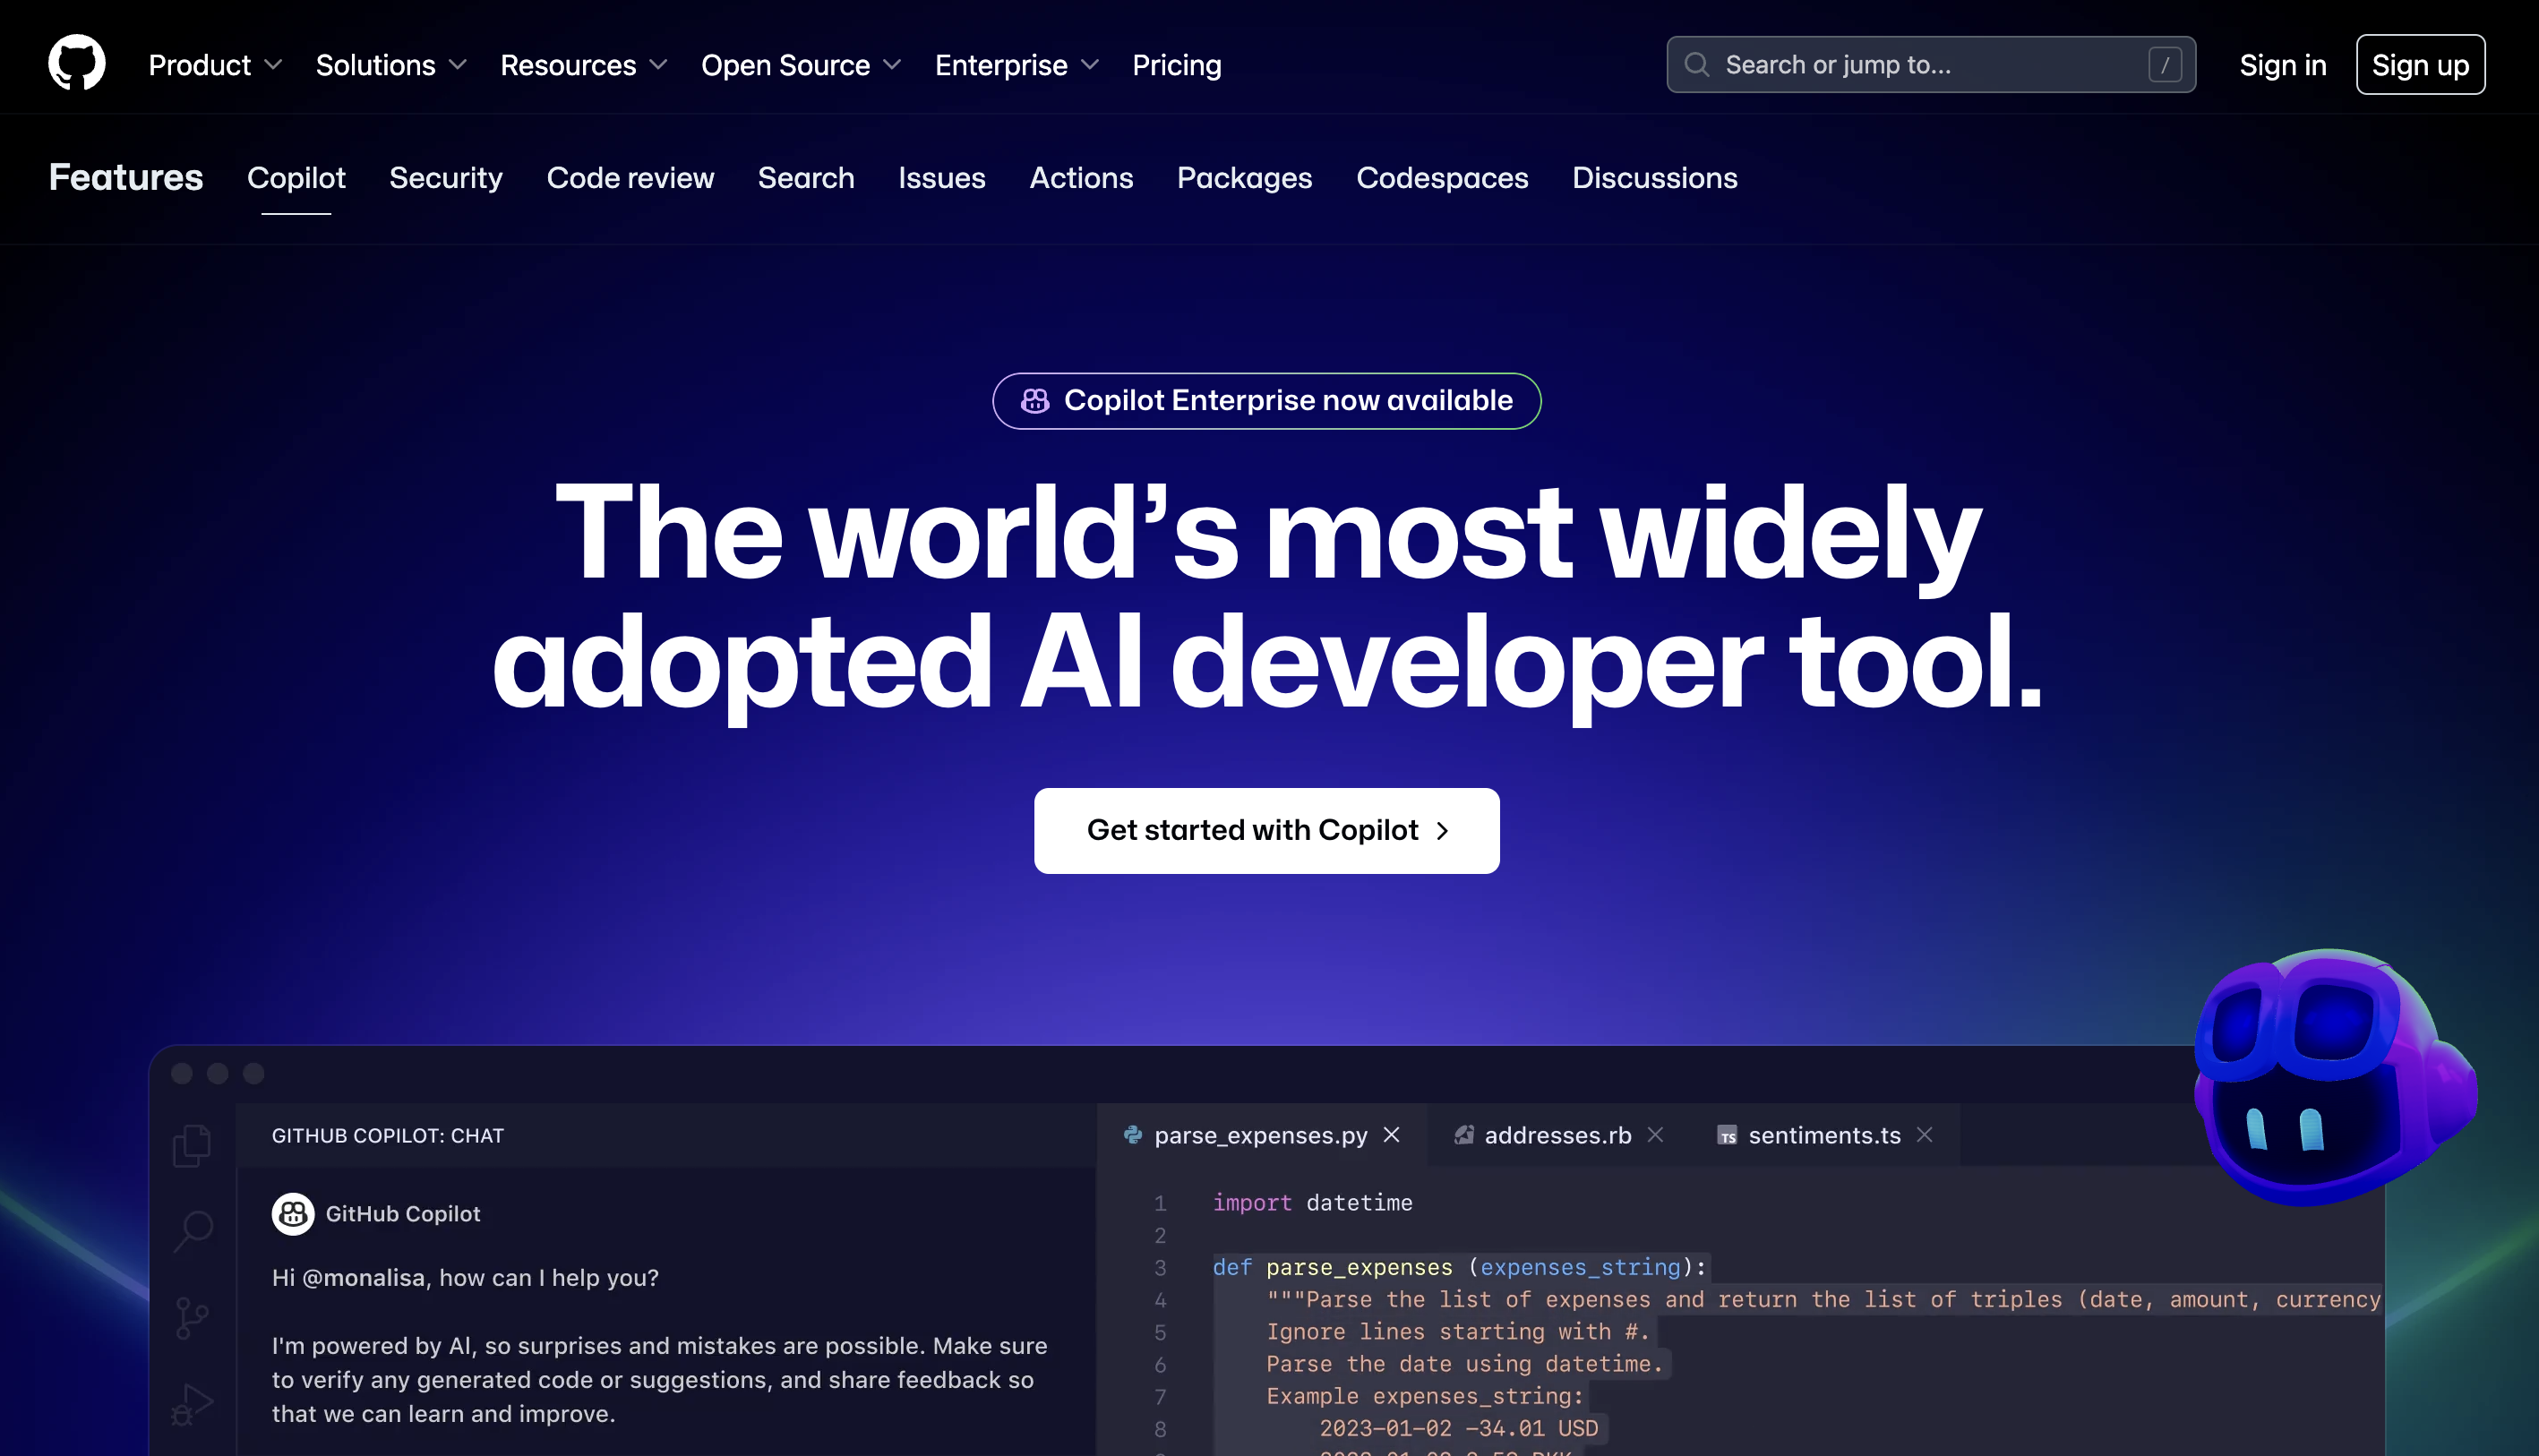Image resolution: width=2539 pixels, height=1456 pixels.
Task: Open the Codespaces features tab
Action: 1442,178
